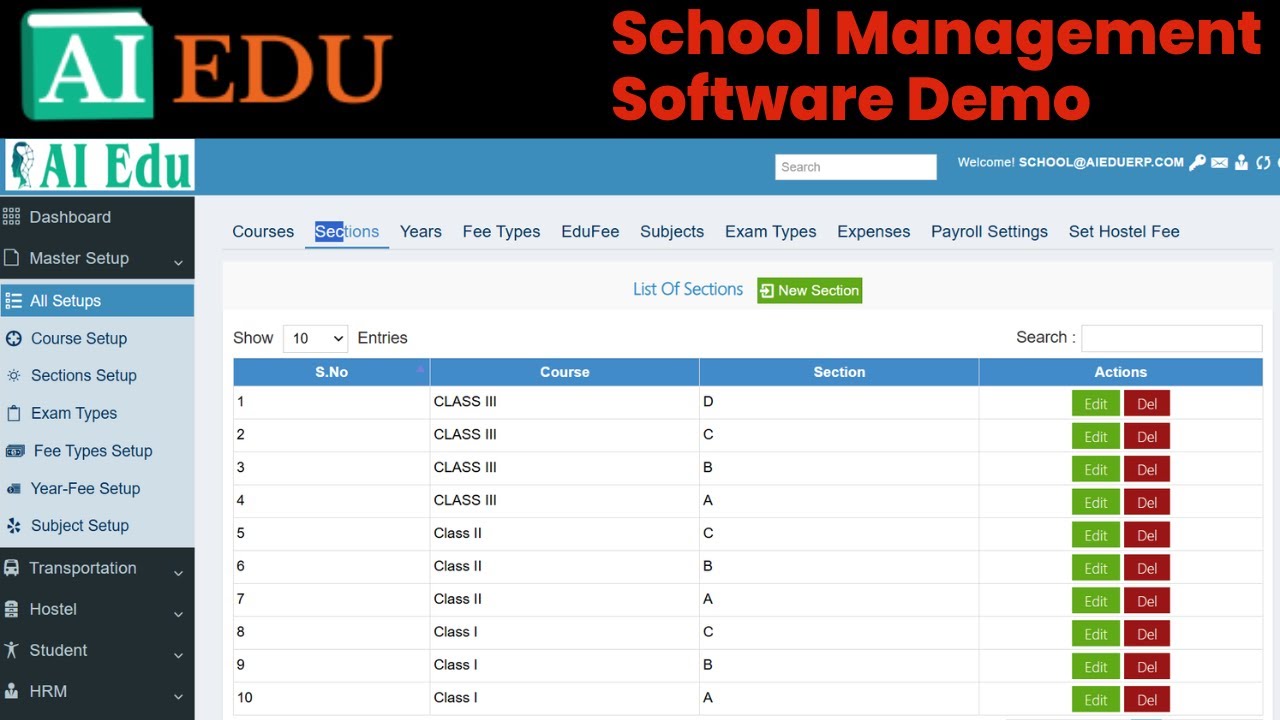This screenshot has height=720, width=1280.
Task: Click the Course Setup icon
Action: point(14,339)
